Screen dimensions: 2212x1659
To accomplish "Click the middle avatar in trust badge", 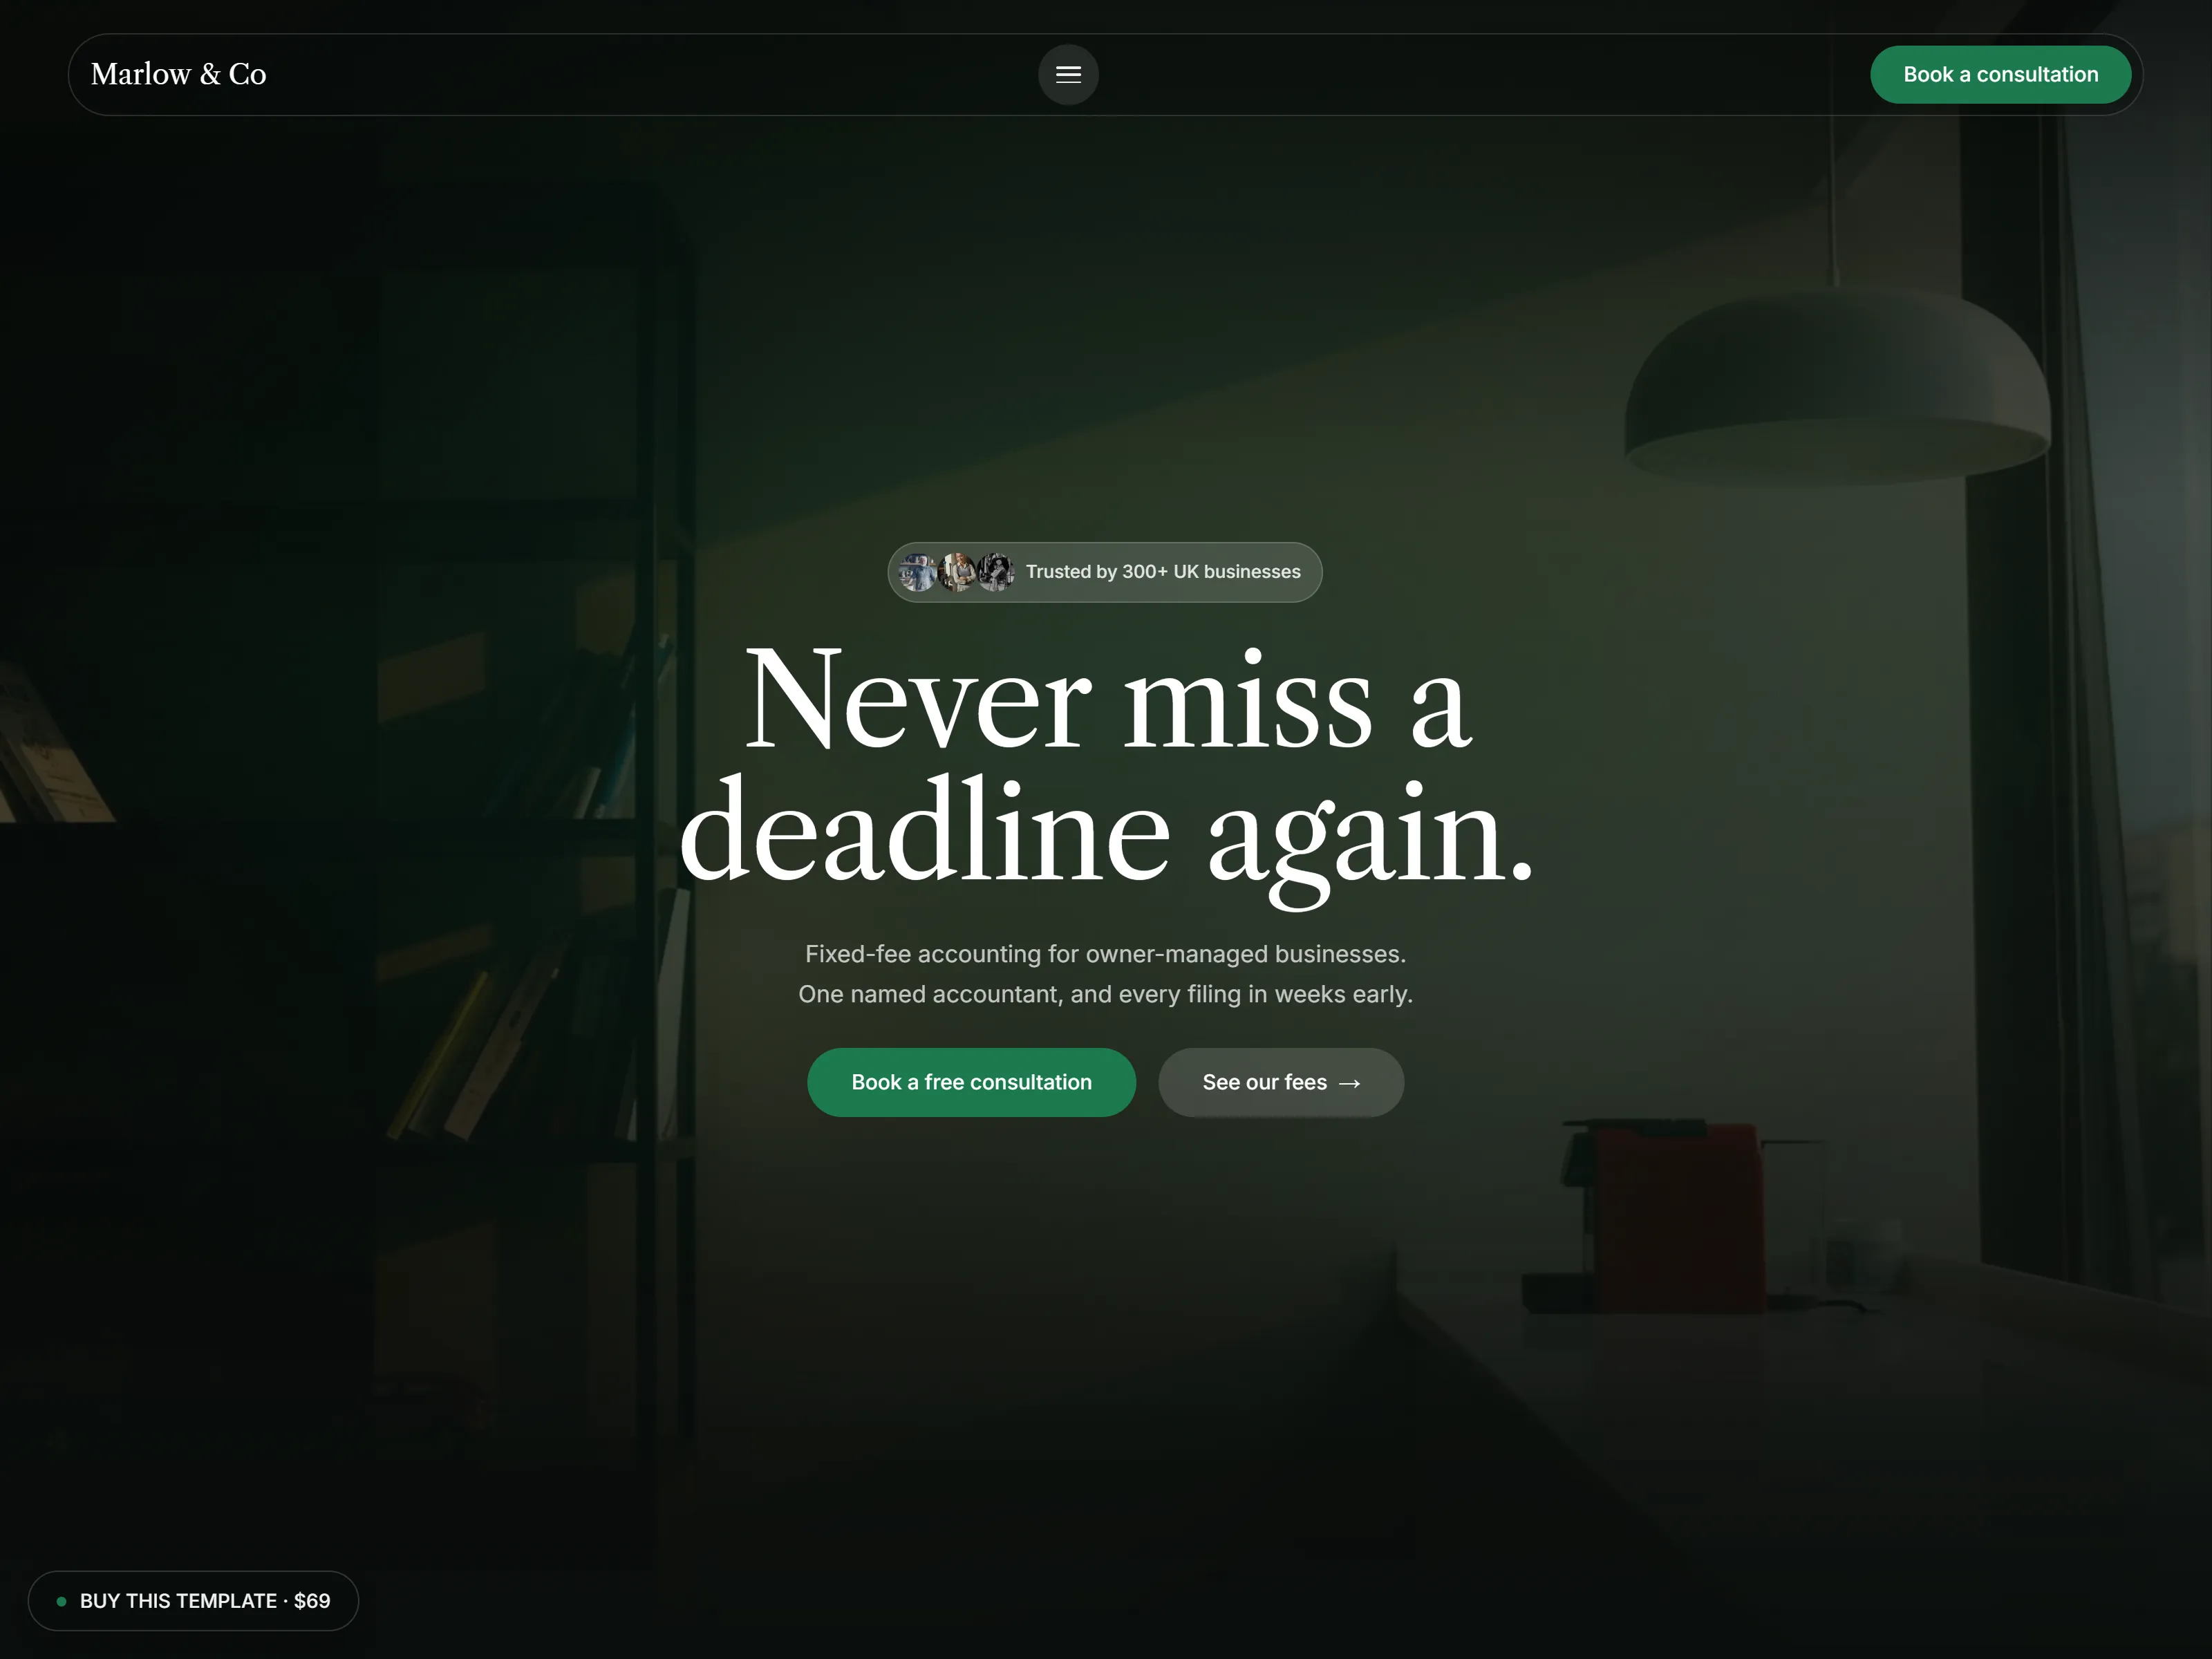I will (x=956, y=572).
